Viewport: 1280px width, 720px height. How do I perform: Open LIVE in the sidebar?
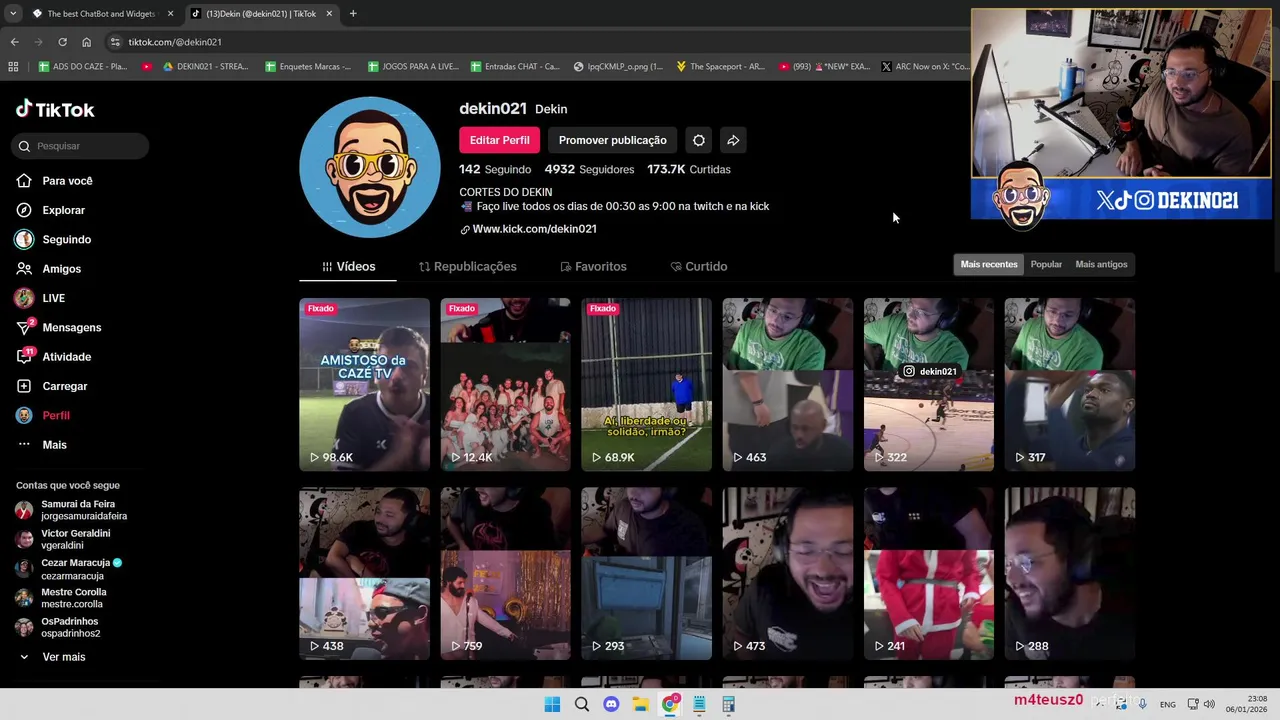point(41,298)
